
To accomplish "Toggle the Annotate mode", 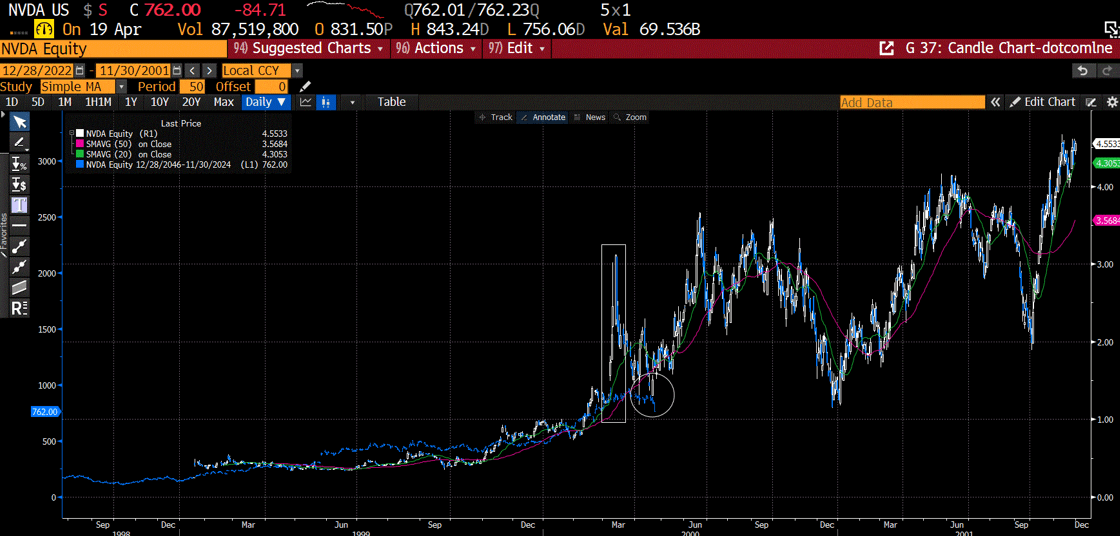I will tap(542, 117).
